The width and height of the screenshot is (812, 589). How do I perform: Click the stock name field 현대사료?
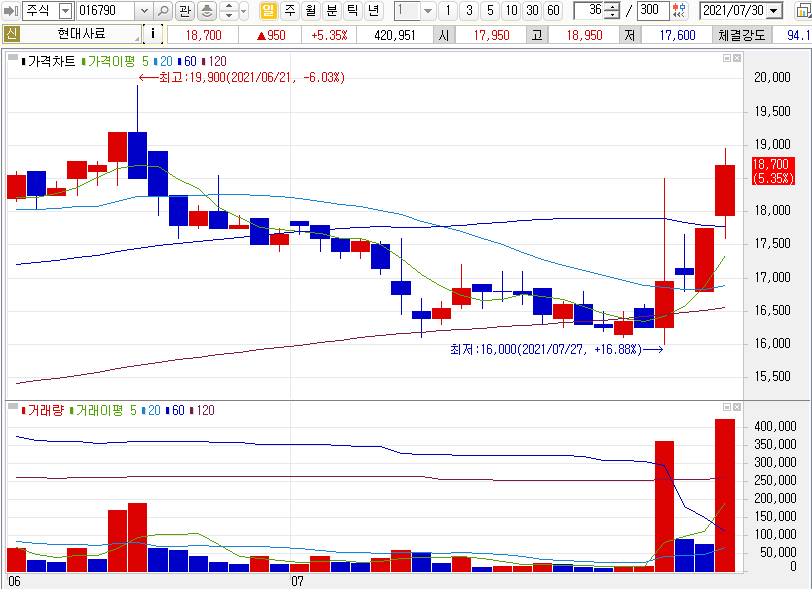point(81,35)
